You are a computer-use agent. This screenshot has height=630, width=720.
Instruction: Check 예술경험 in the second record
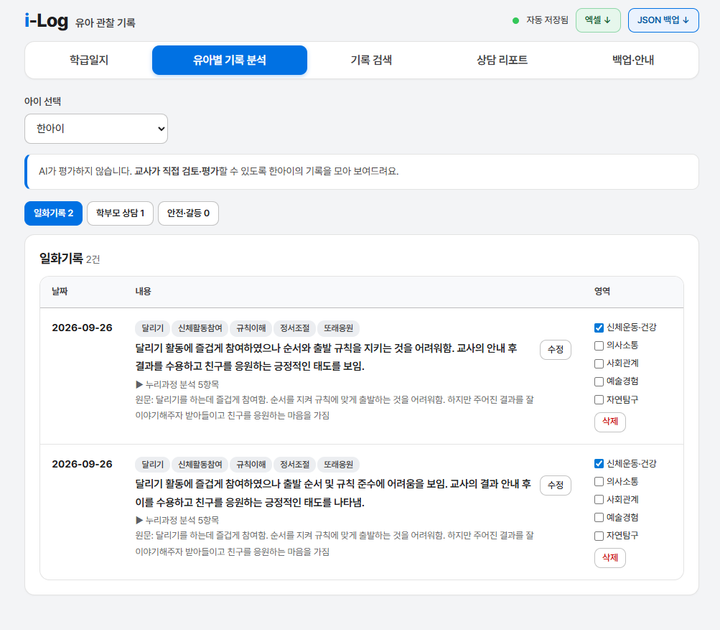click(x=599, y=518)
